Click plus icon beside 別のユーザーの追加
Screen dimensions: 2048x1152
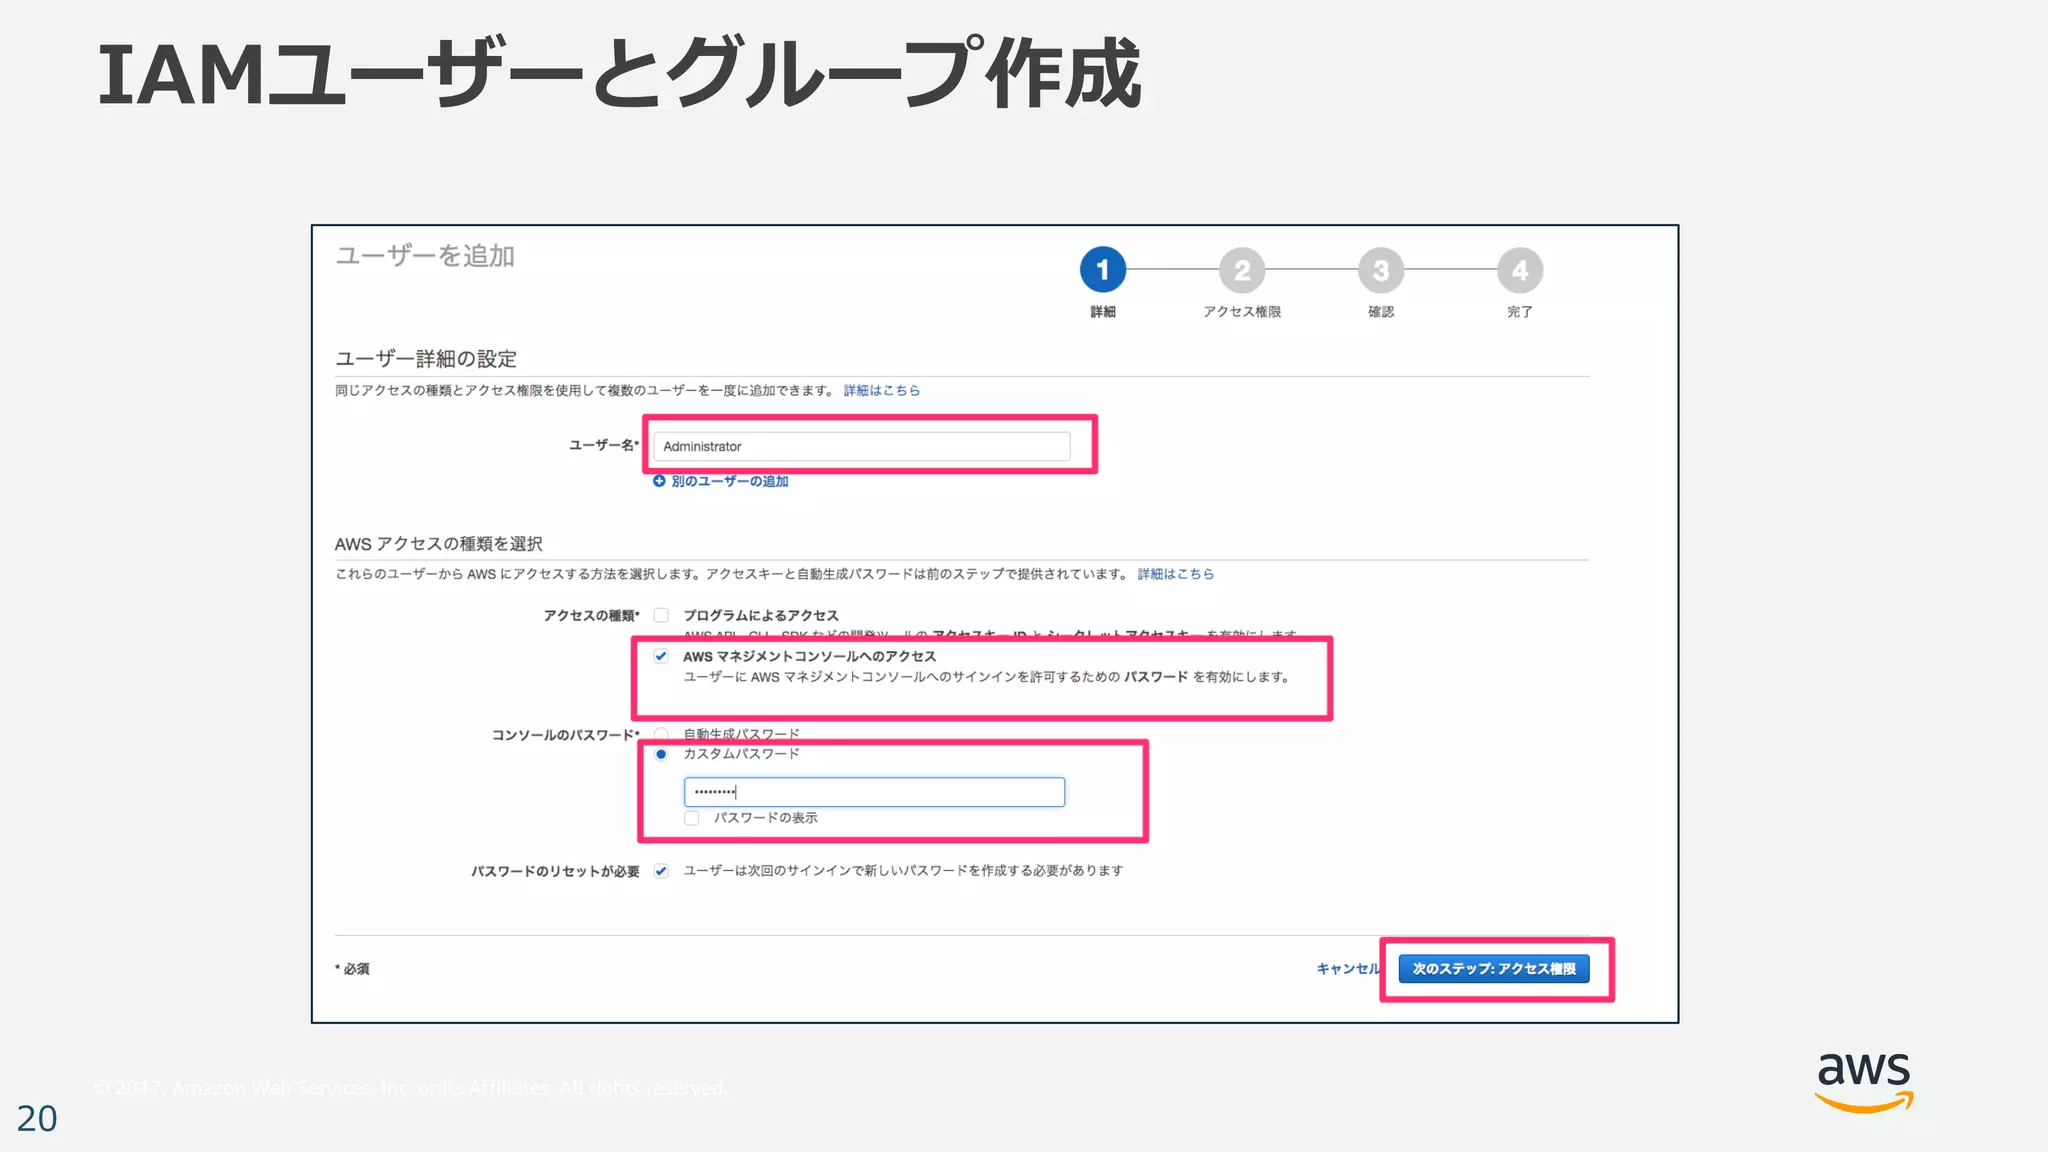click(659, 481)
